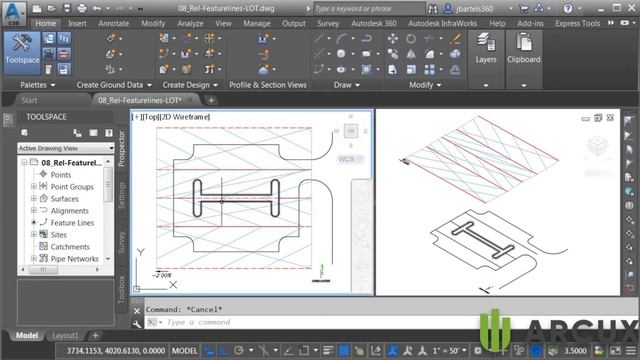This screenshot has width=640, height=360.
Task: Open the Survey ribbon tab
Action: tap(328, 24)
